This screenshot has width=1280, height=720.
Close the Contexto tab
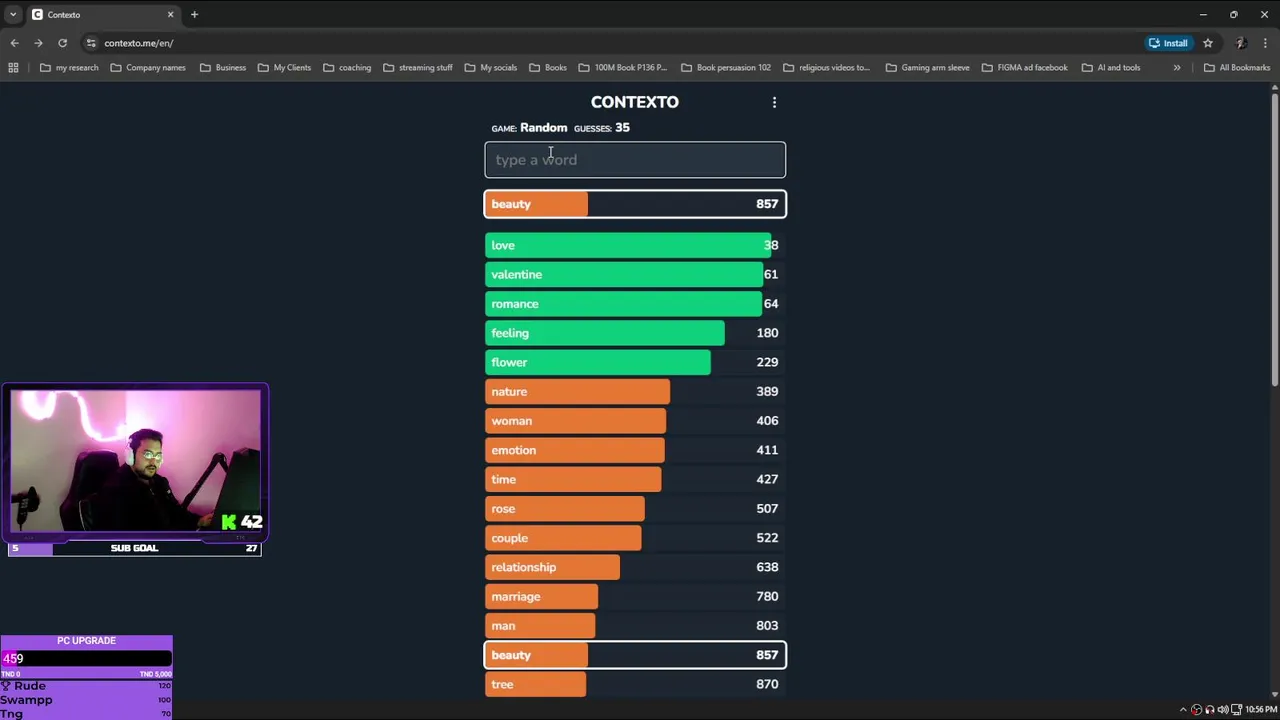(170, 15)
